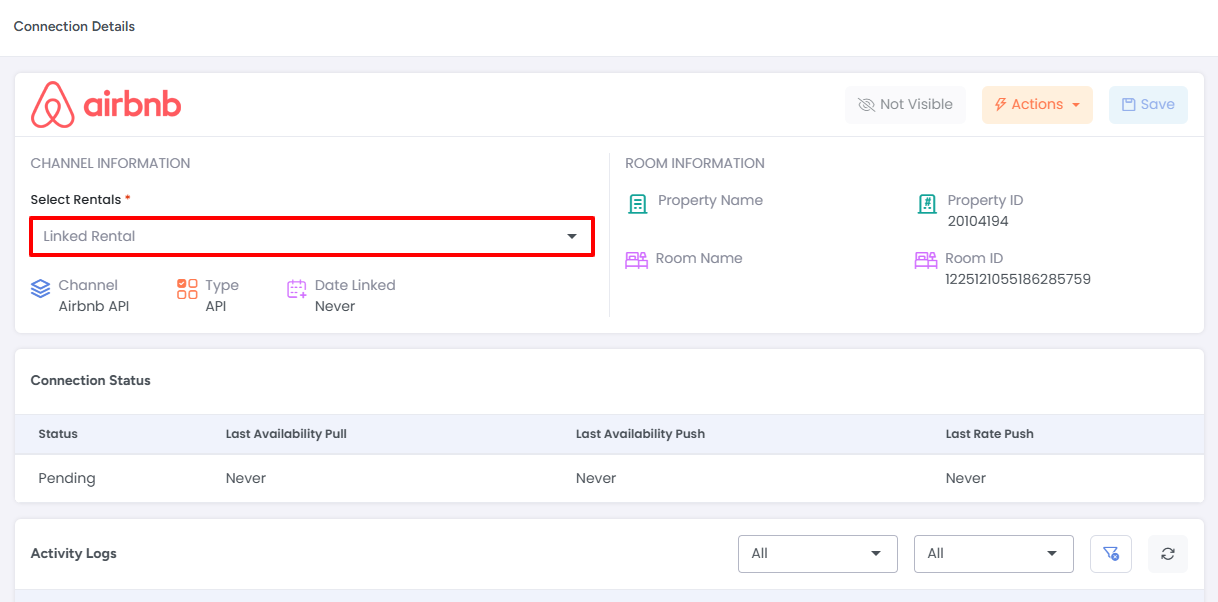Click the Date Linked Never value
Screen dimensions: 1218x602
pyautogui.click(x=335, y=306)
